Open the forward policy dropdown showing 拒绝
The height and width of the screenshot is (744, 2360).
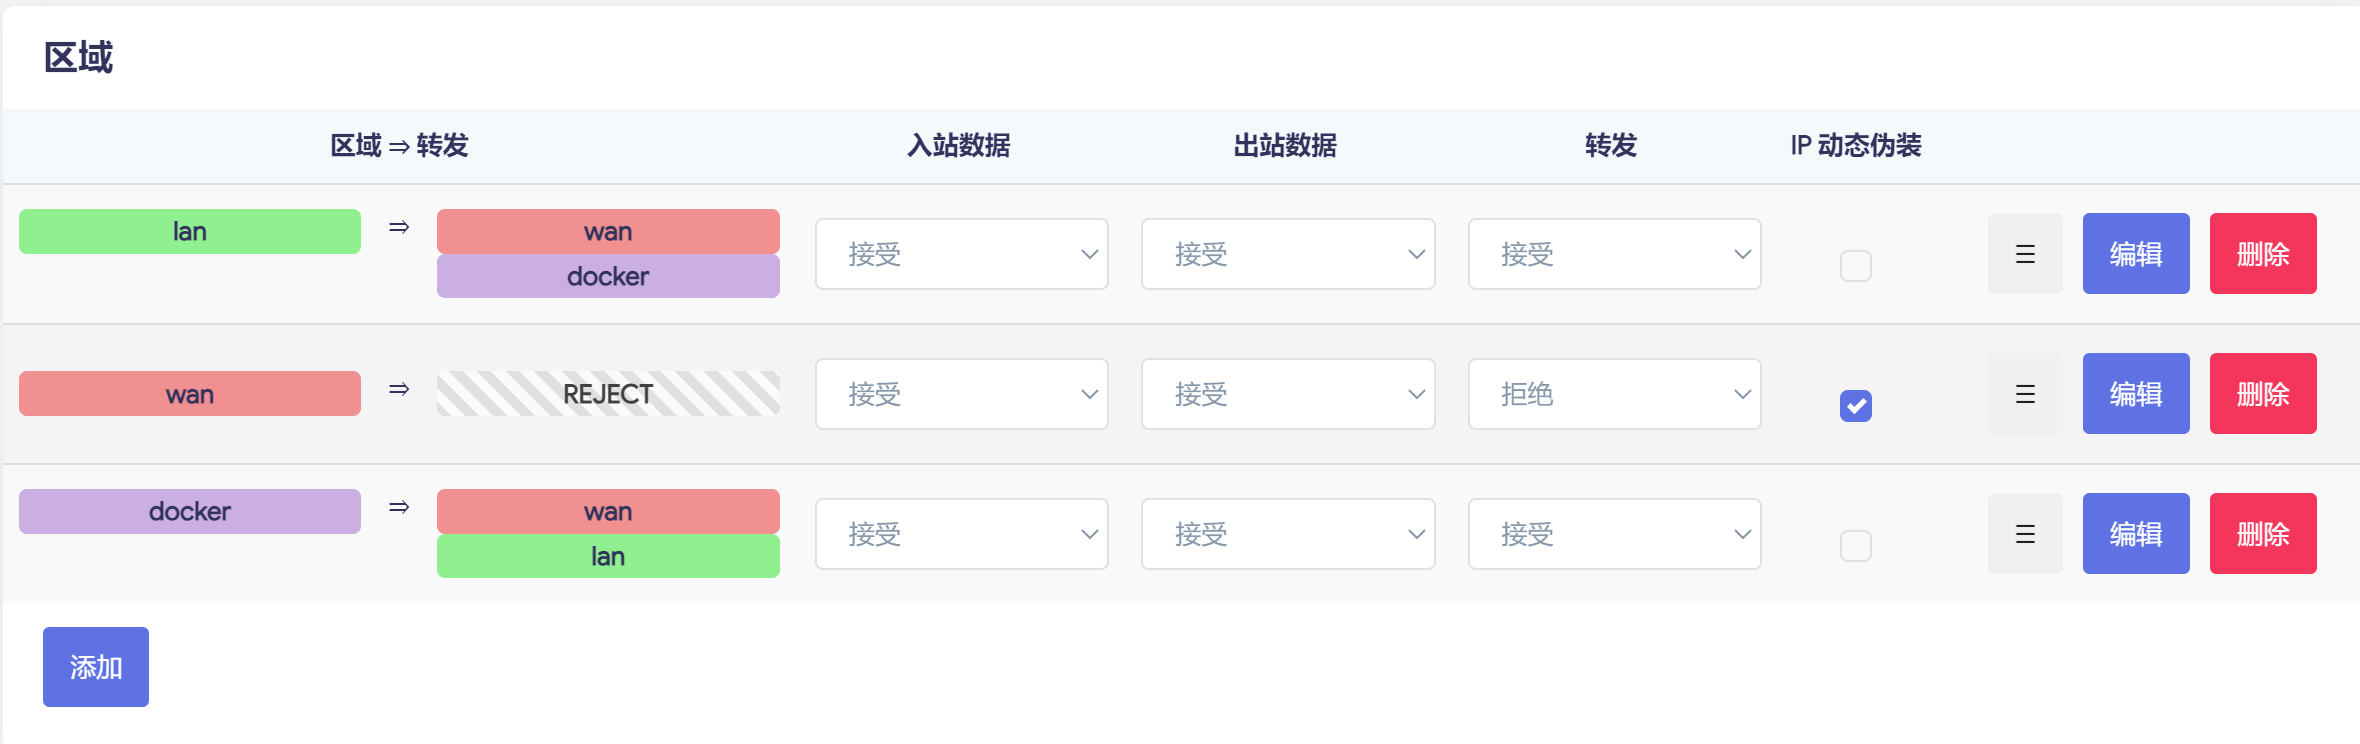(x=1614, y=394)
